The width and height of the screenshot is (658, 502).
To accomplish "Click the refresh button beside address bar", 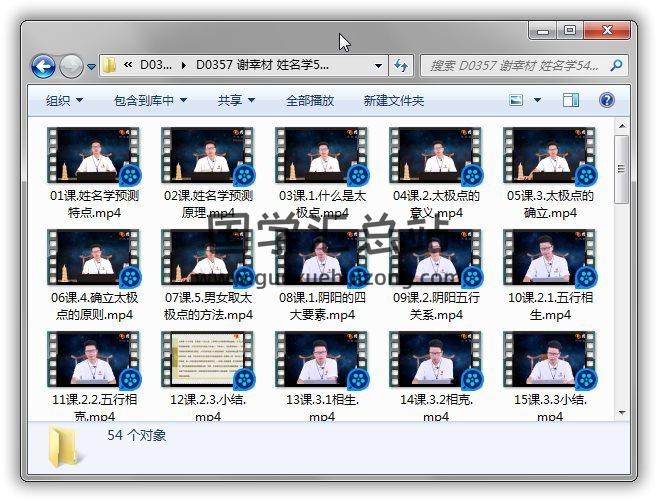I will tap(401, 66).
